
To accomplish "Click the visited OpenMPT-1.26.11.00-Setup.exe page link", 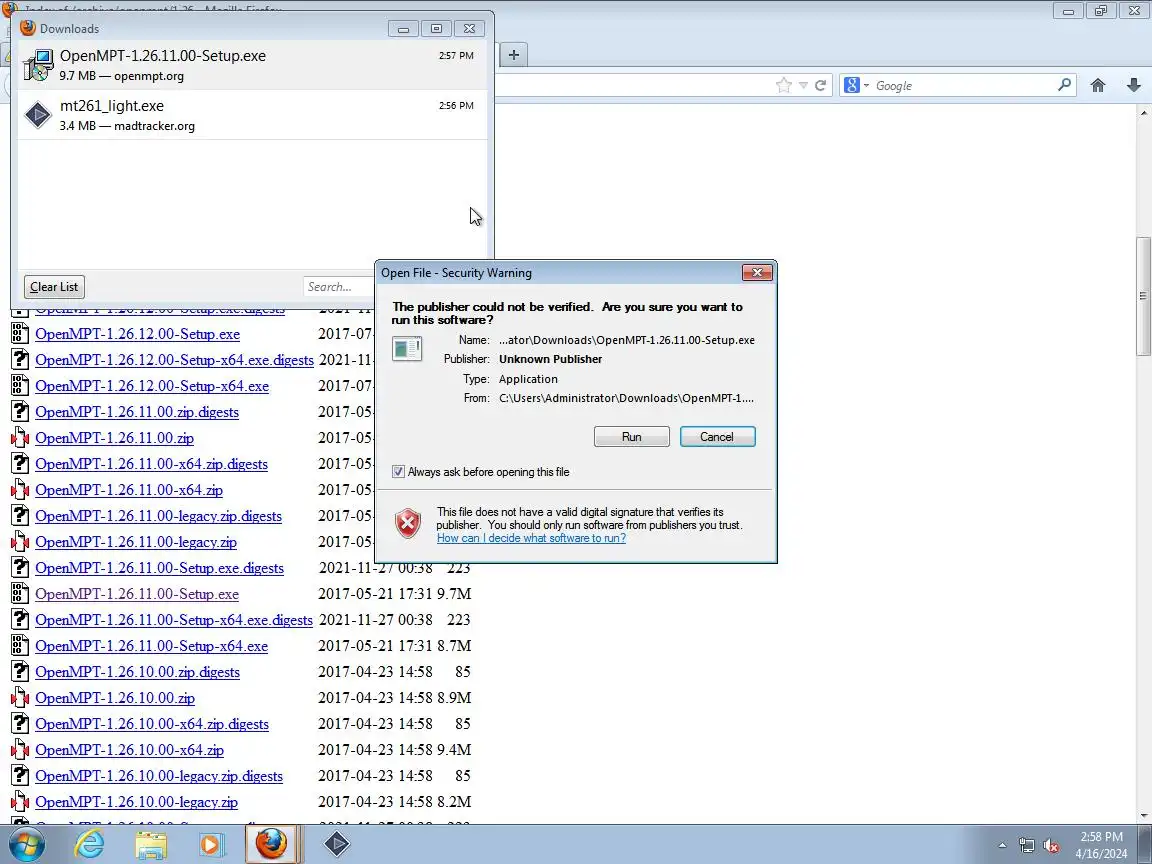I will [137, 594].
